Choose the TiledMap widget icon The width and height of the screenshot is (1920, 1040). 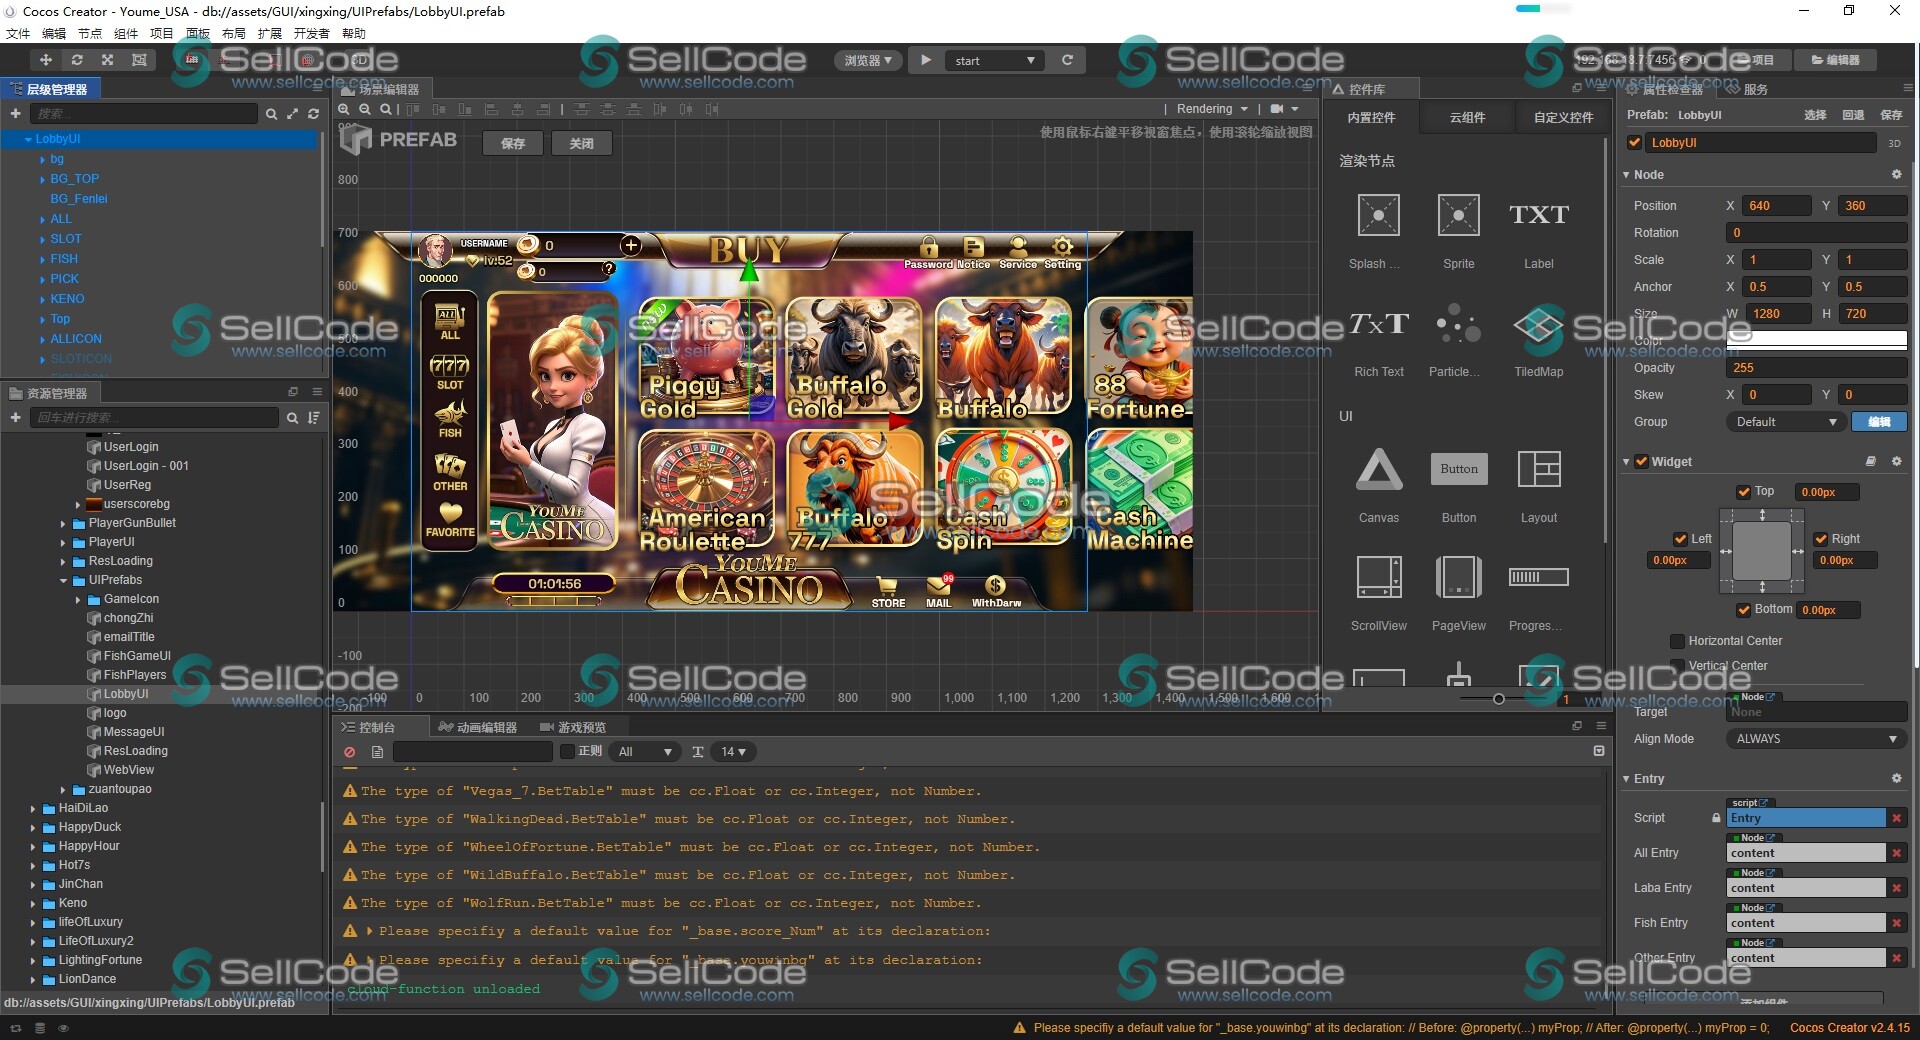pos(1538,325)
